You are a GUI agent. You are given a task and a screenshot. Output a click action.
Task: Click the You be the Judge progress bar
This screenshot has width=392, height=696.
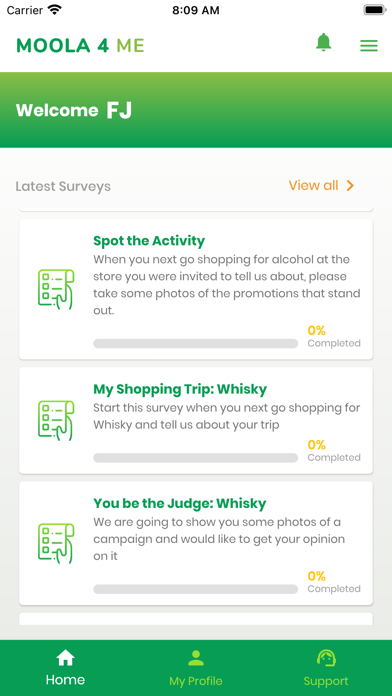pos(195,589)
